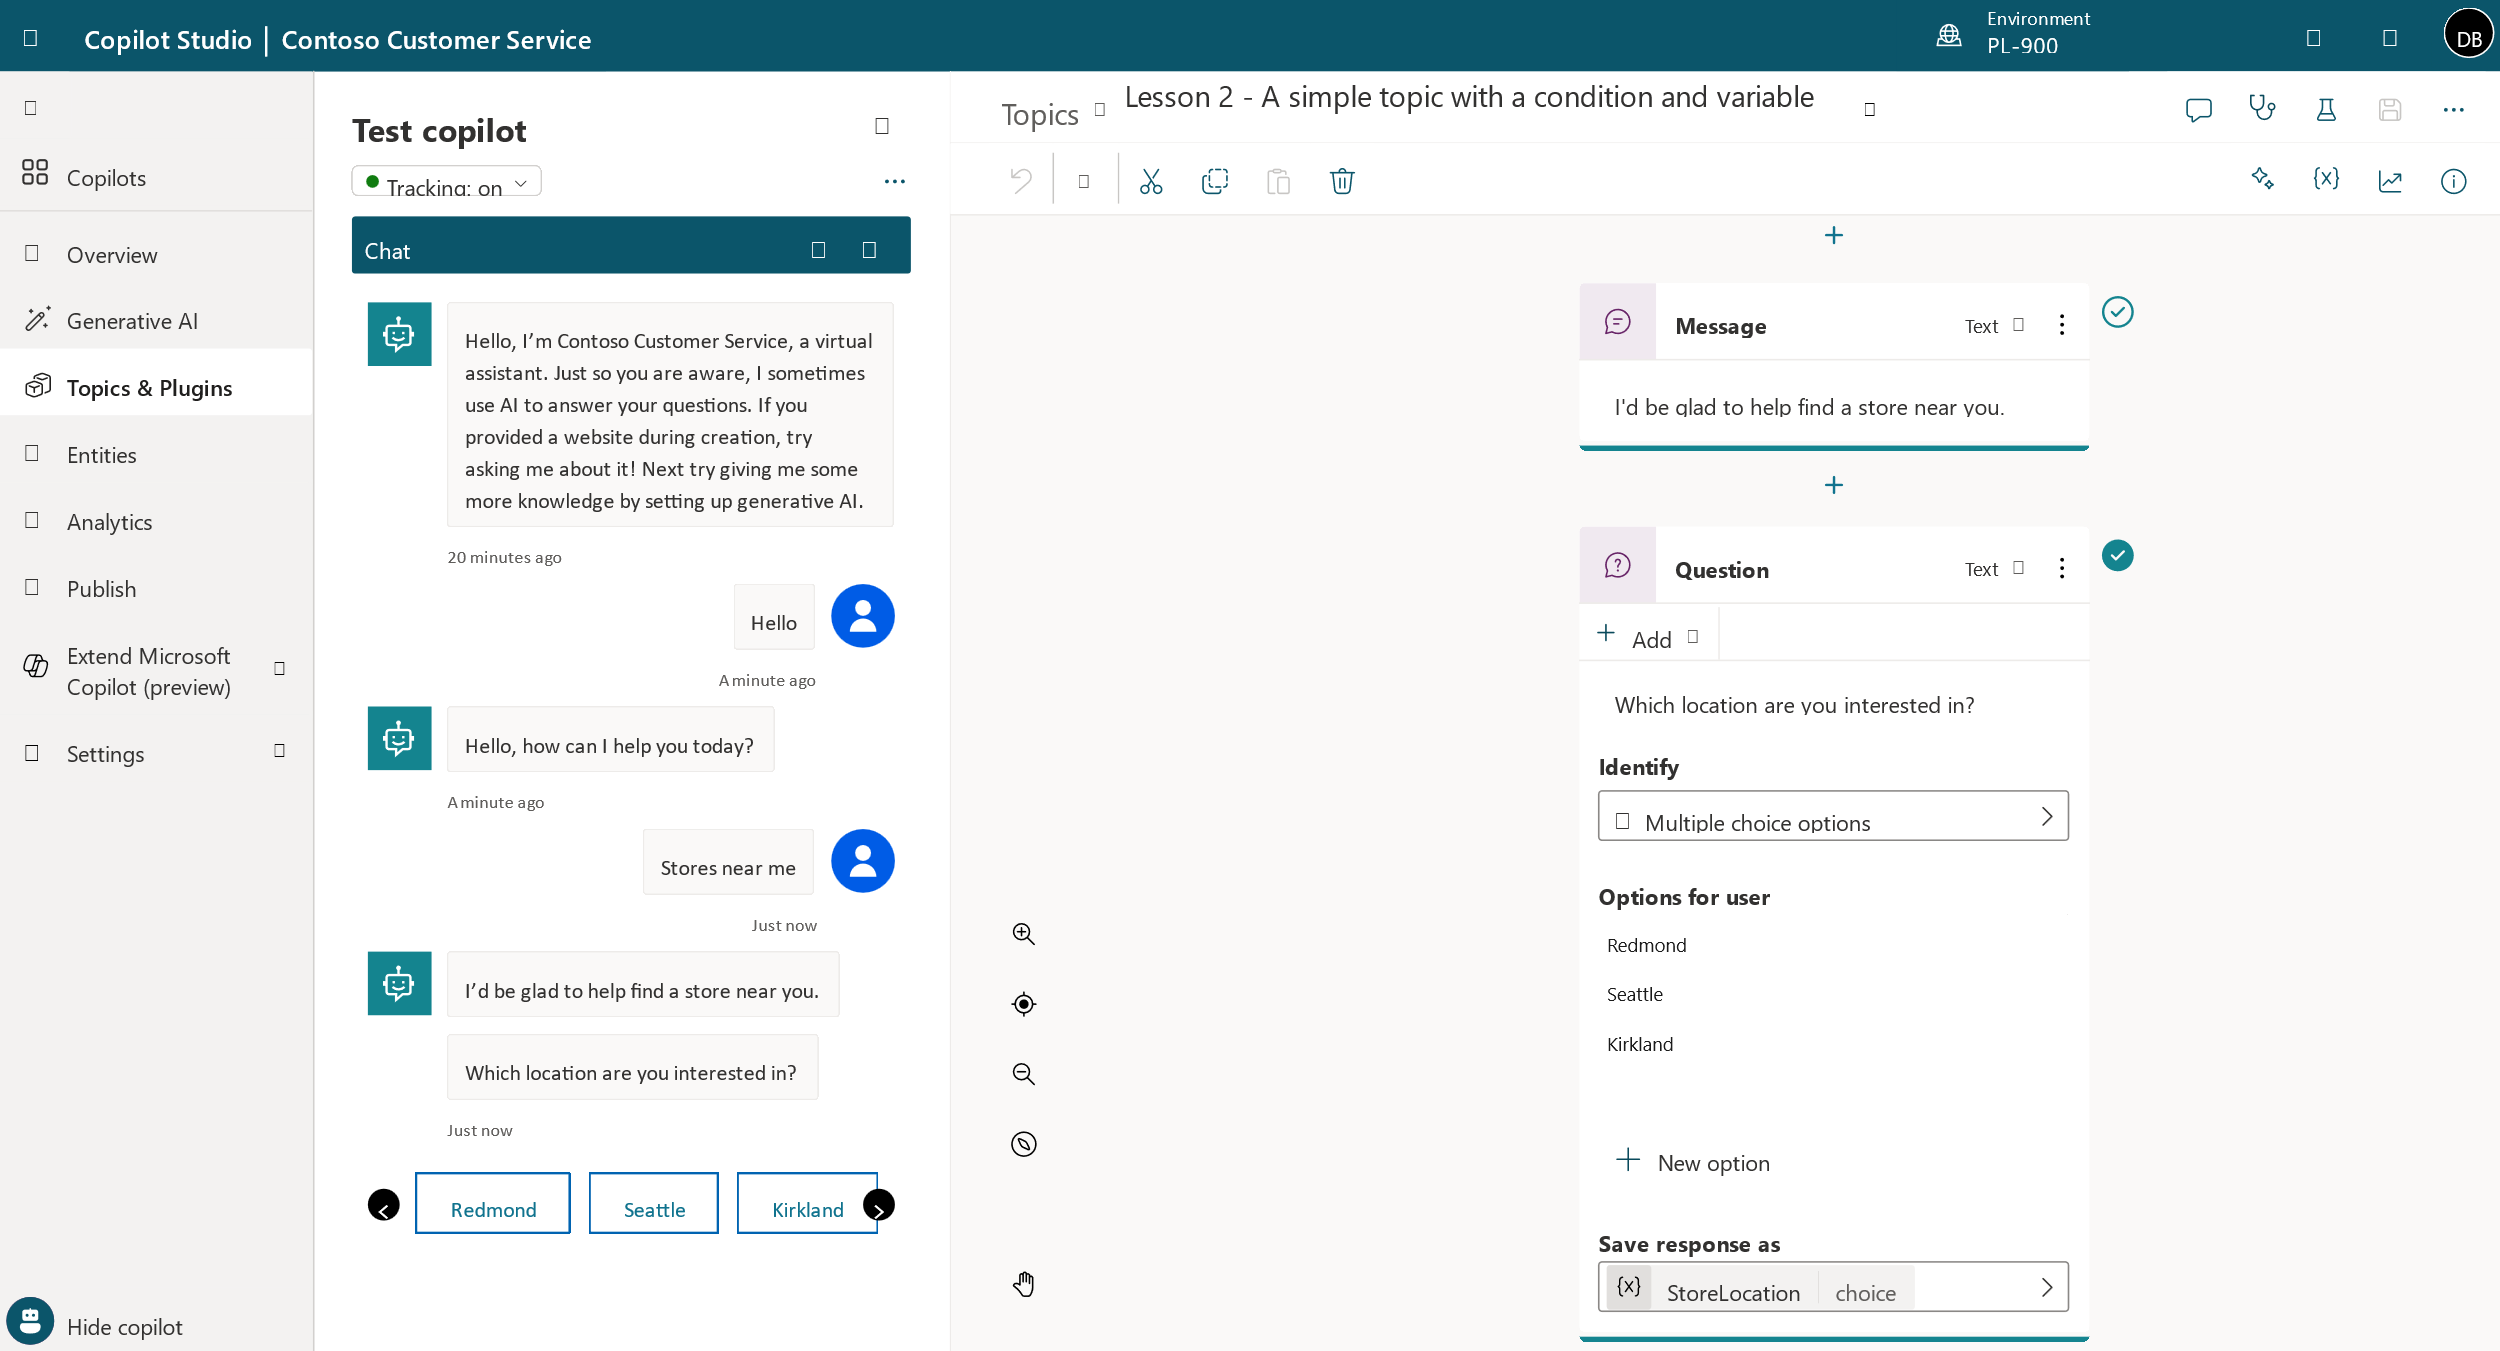Open the topic checker stethoscope icon
The width and height of the screenshot is (2500, 1351).
(2262, 108)
